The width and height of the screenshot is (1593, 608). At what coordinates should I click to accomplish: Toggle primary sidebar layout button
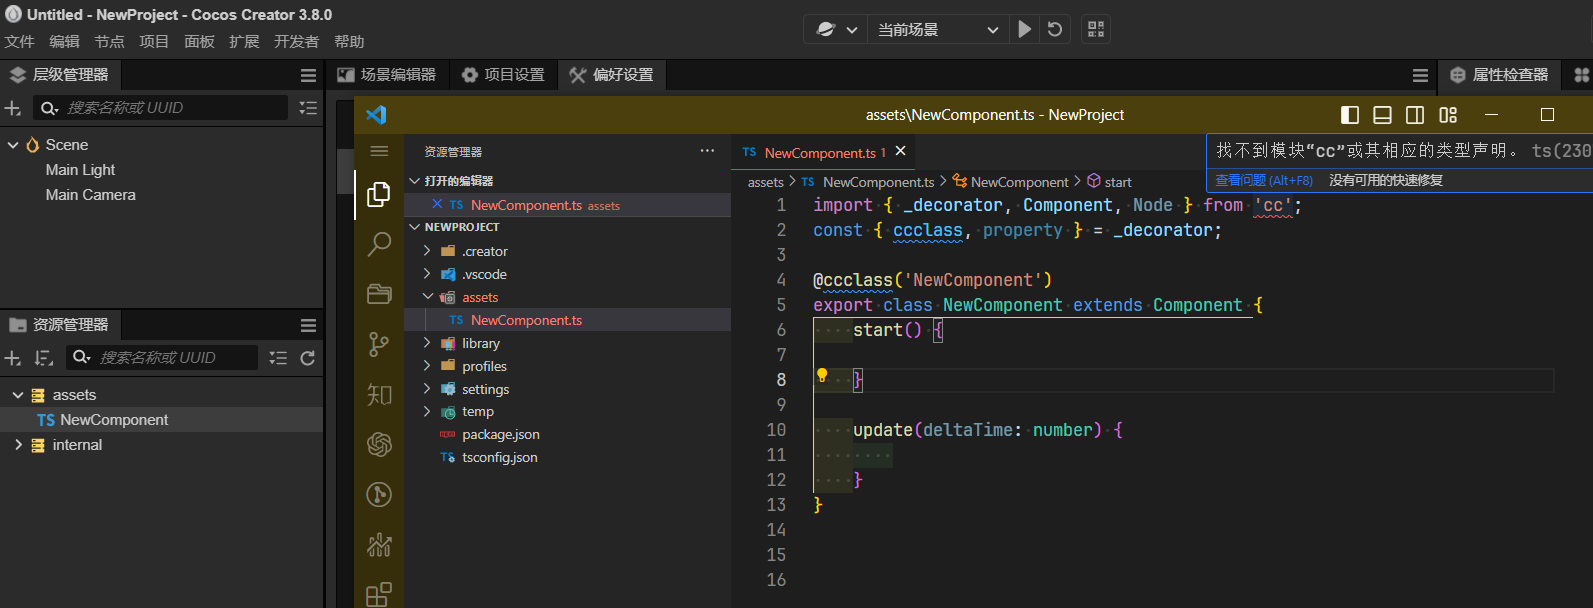[1350, 115]
